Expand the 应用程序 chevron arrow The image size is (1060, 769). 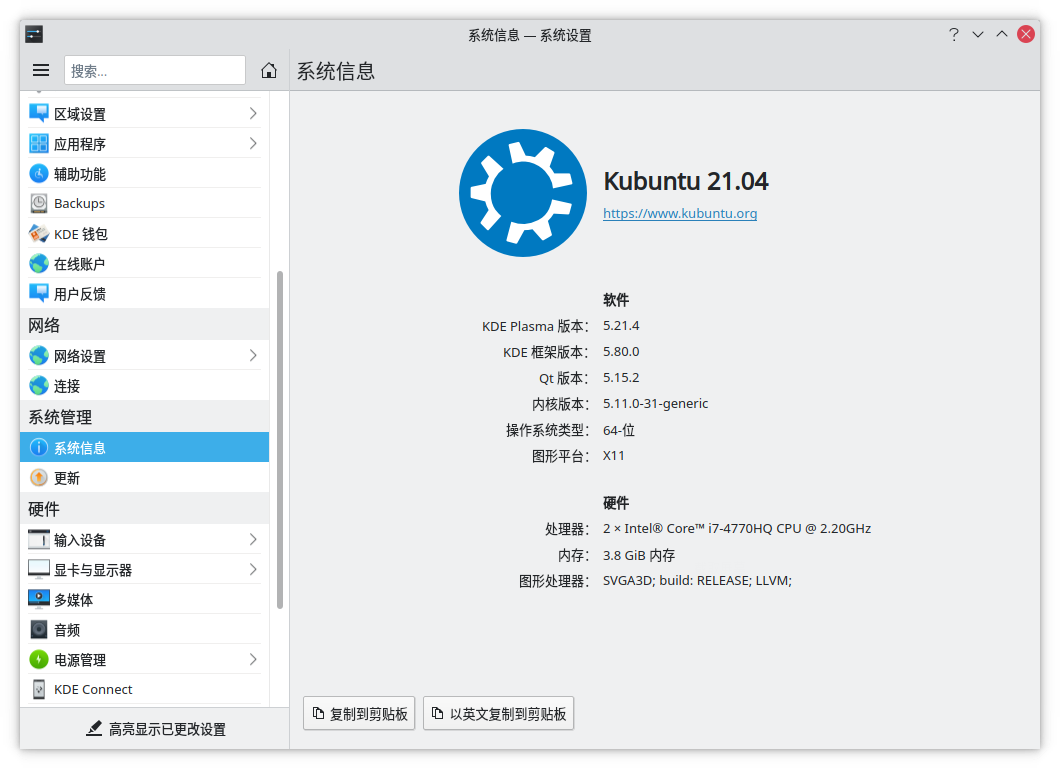pos(253,143)
